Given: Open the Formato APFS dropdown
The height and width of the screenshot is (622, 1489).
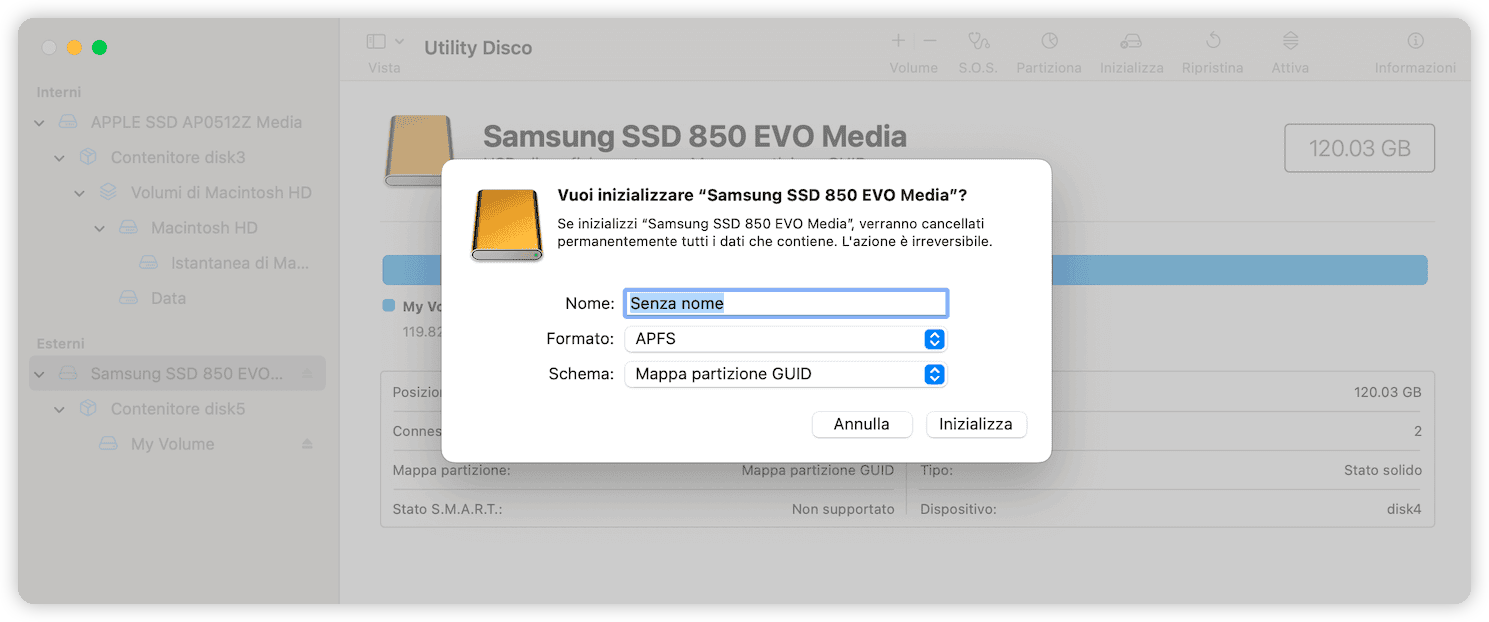Looking at the screenshot, I should point(785,339).
